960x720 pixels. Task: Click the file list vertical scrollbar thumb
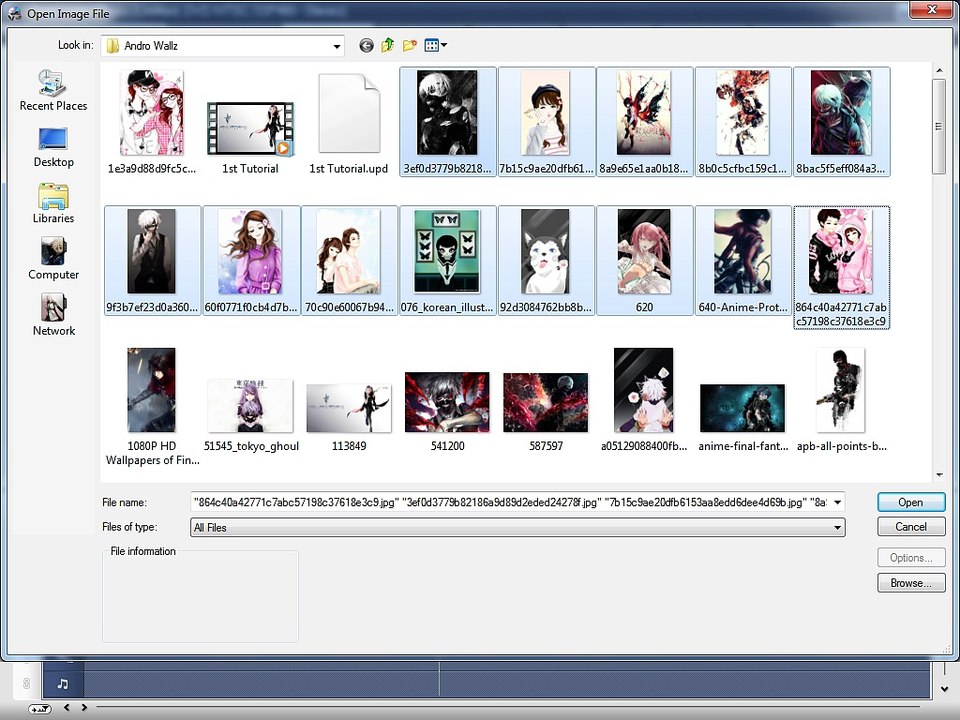pyautogui.click(x=939, y=127)
